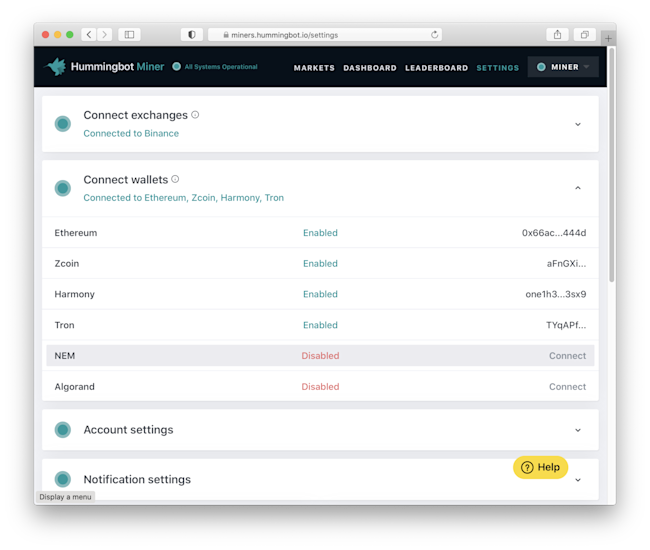Click the Tron address TYqAPf...
The image size is (650, 550).
[566, 325]
